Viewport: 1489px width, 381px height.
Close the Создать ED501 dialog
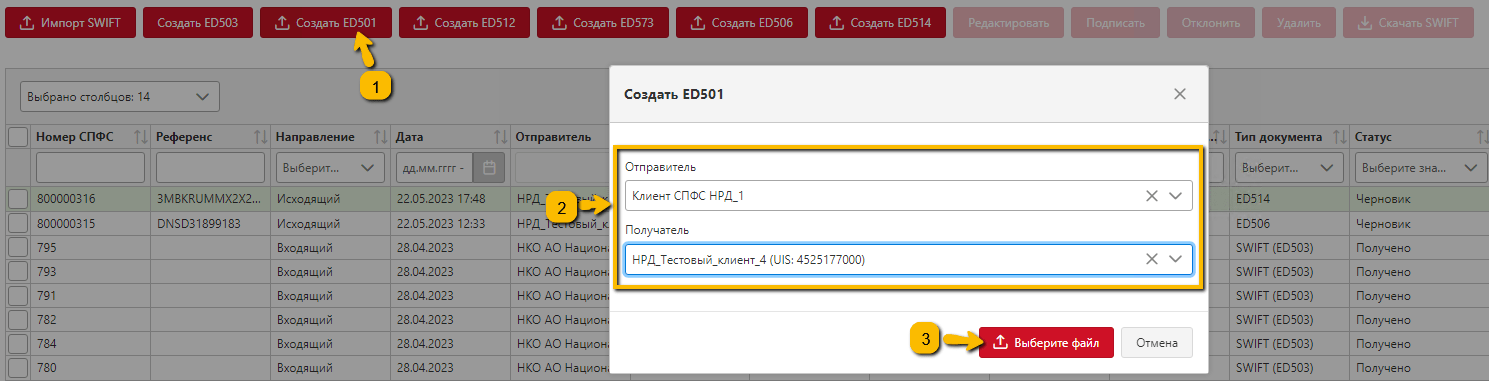(x=1180, y=94)
